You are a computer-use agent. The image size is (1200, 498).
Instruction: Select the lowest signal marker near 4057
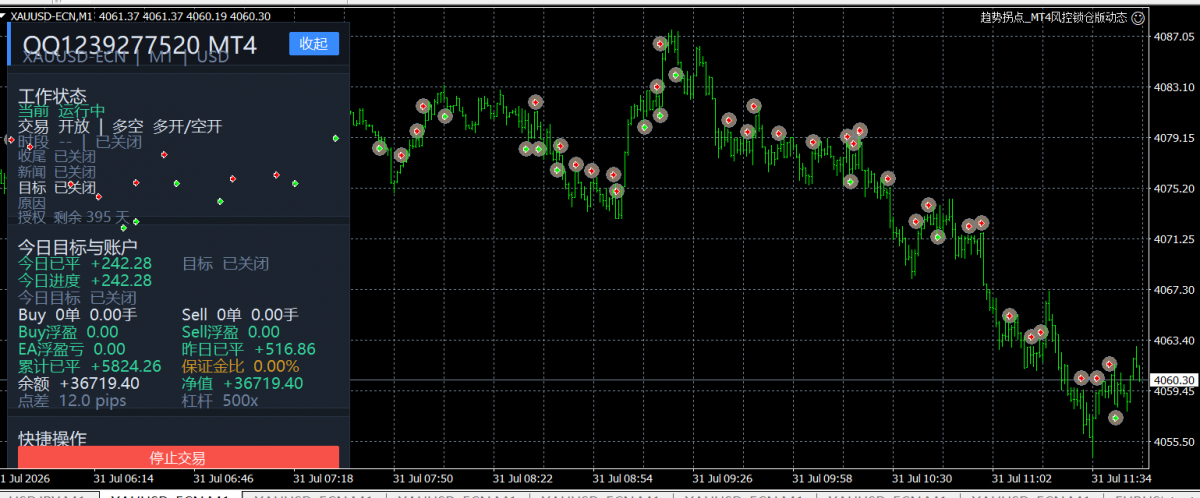[x=1116, y=417]
